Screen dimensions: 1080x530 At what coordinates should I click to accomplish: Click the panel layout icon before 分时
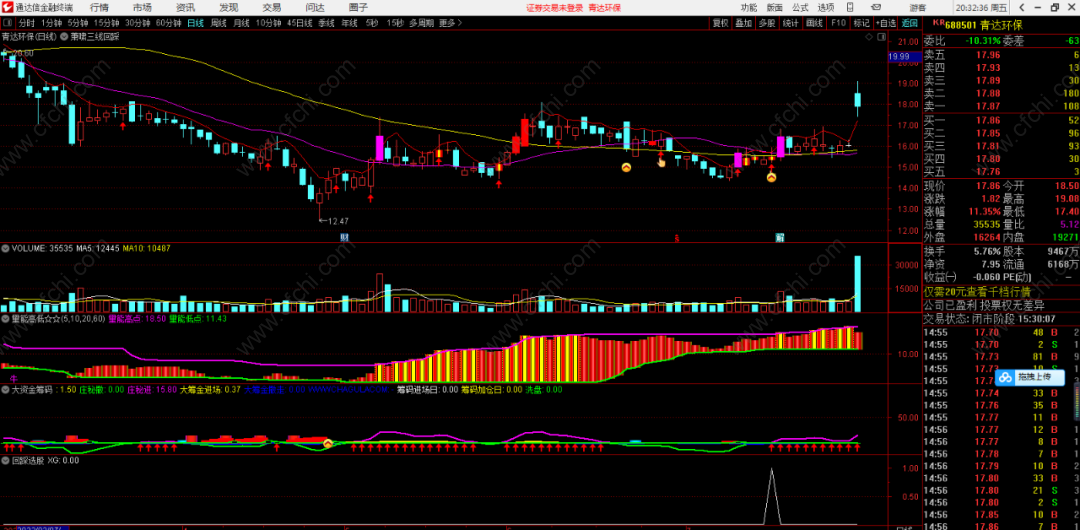pyautogui.click(x=8, y=23)
